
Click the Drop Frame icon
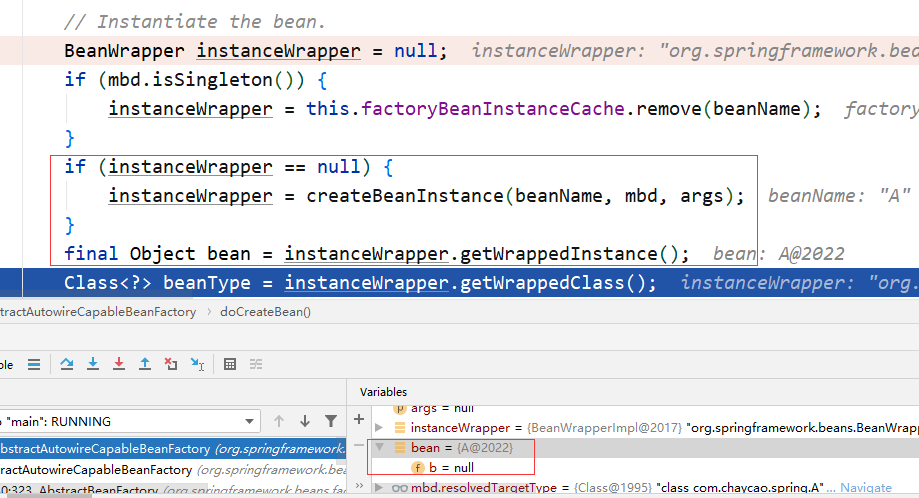[x=171, y=364]
